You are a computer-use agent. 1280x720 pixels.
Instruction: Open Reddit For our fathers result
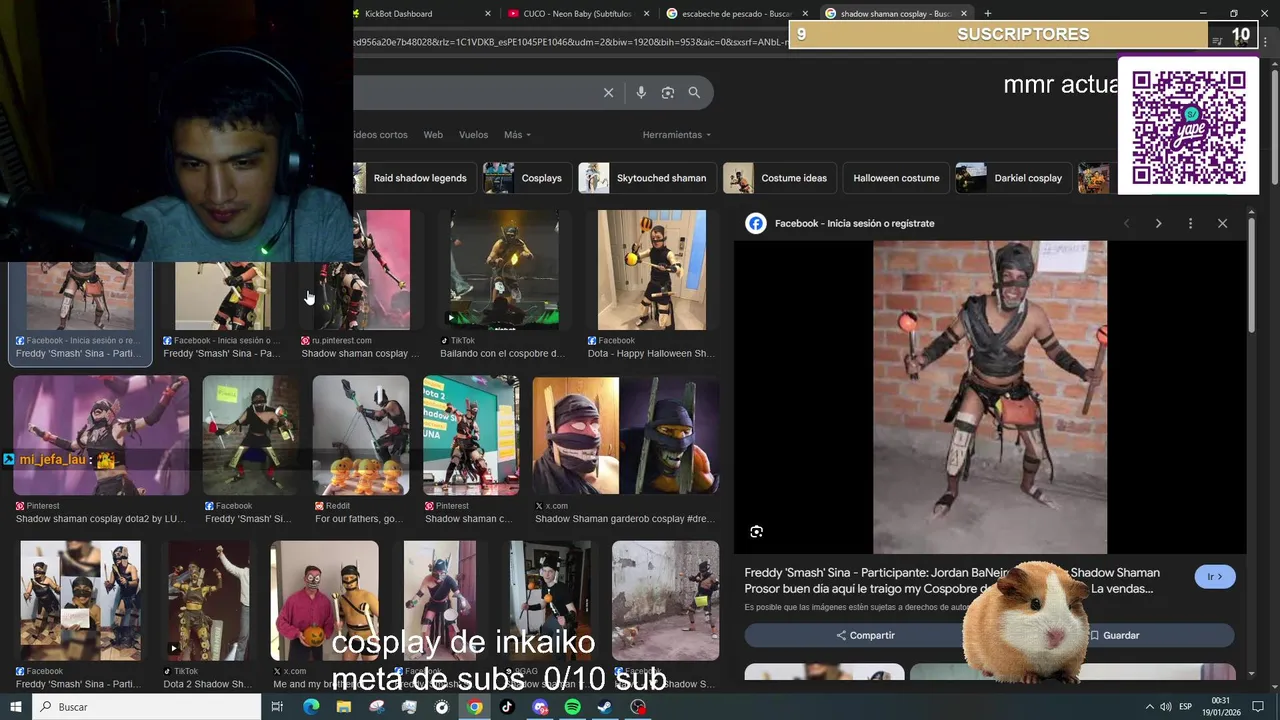[360, 451]
